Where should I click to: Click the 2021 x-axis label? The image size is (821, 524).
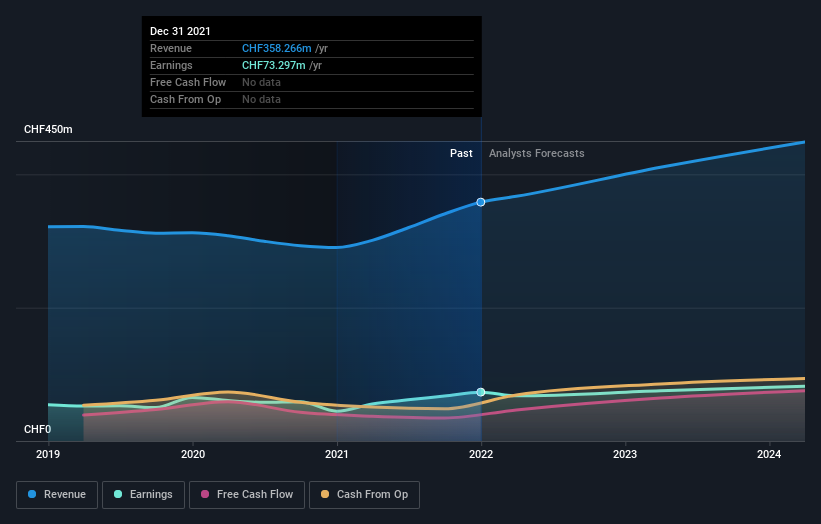(337, 454)
